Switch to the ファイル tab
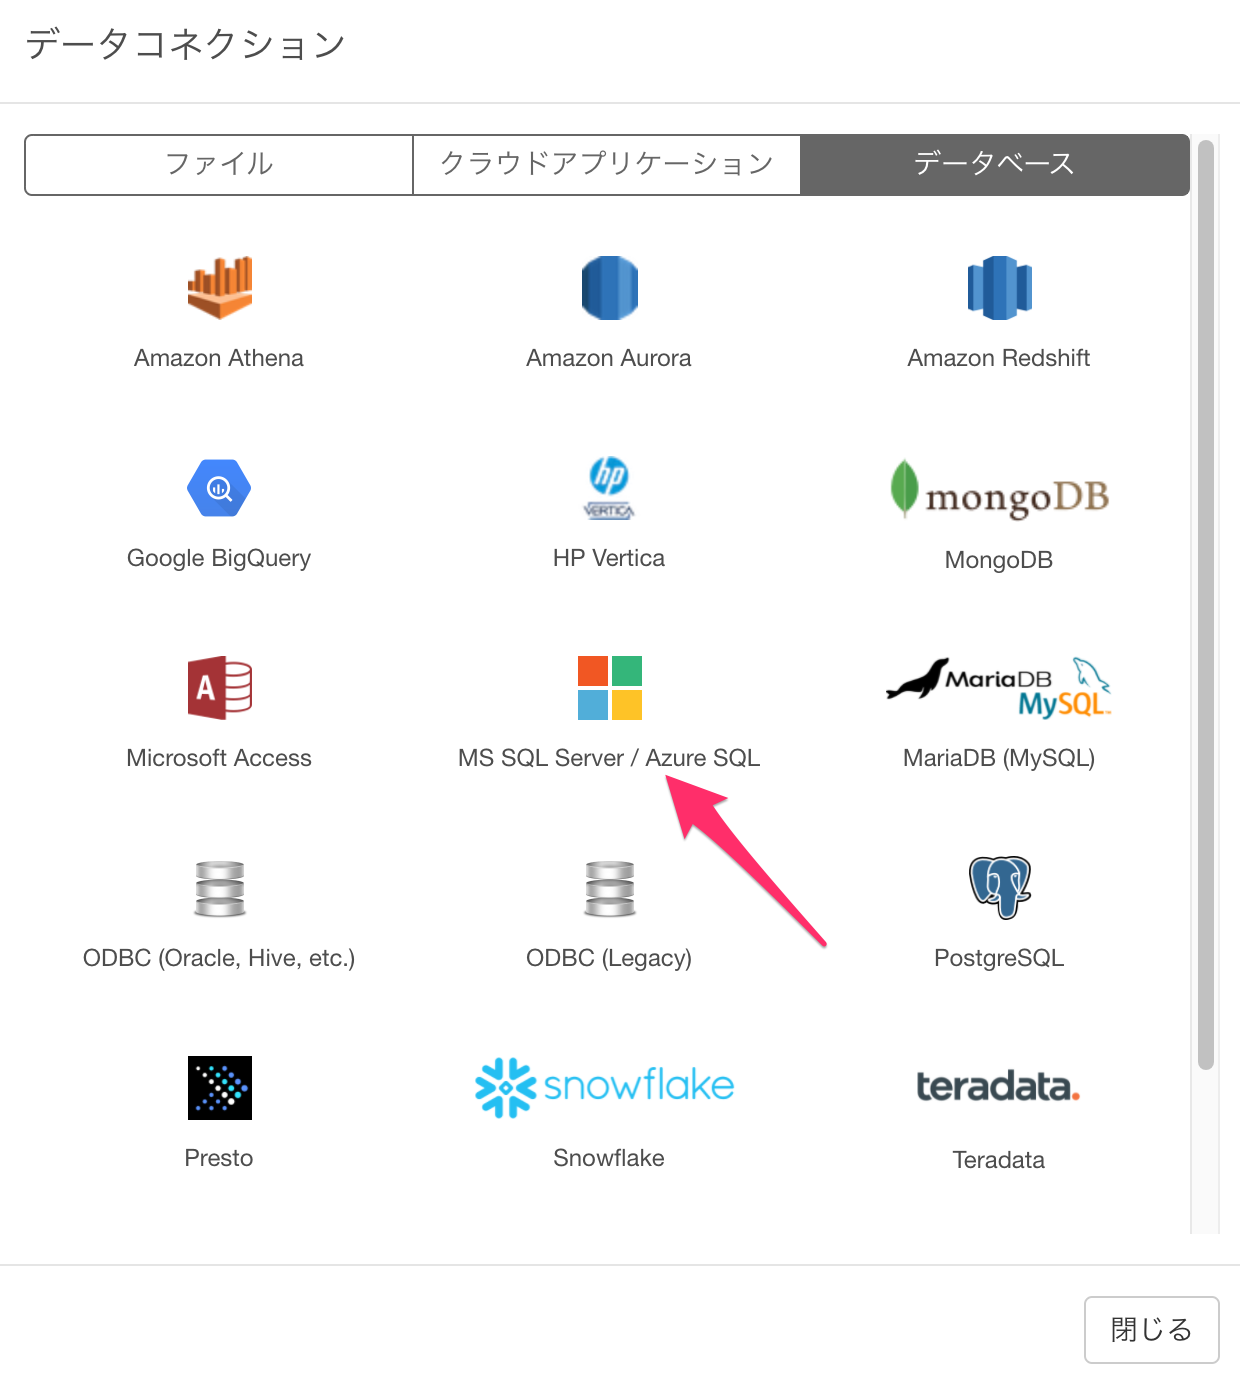The image size is (1240, 1384). point(219,165)
